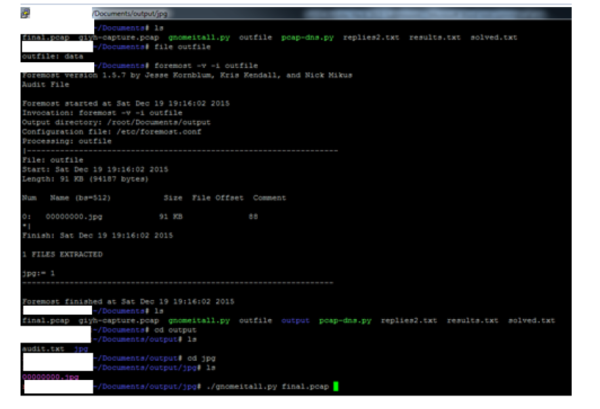
Task: Click the terminal icon in the title bar
Action: (x=25, y=13)
